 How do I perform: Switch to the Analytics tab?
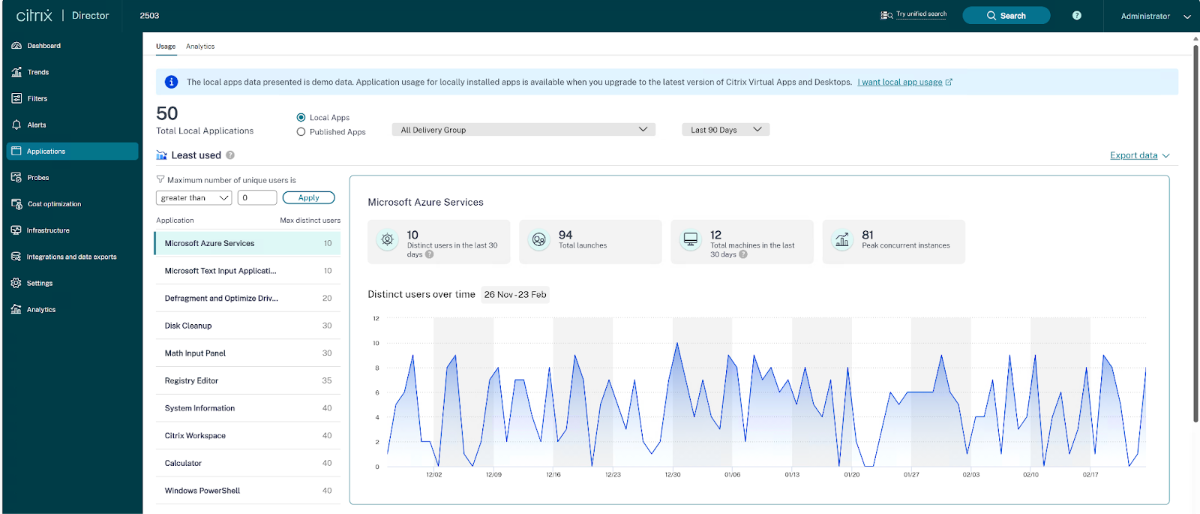[200, 47]
